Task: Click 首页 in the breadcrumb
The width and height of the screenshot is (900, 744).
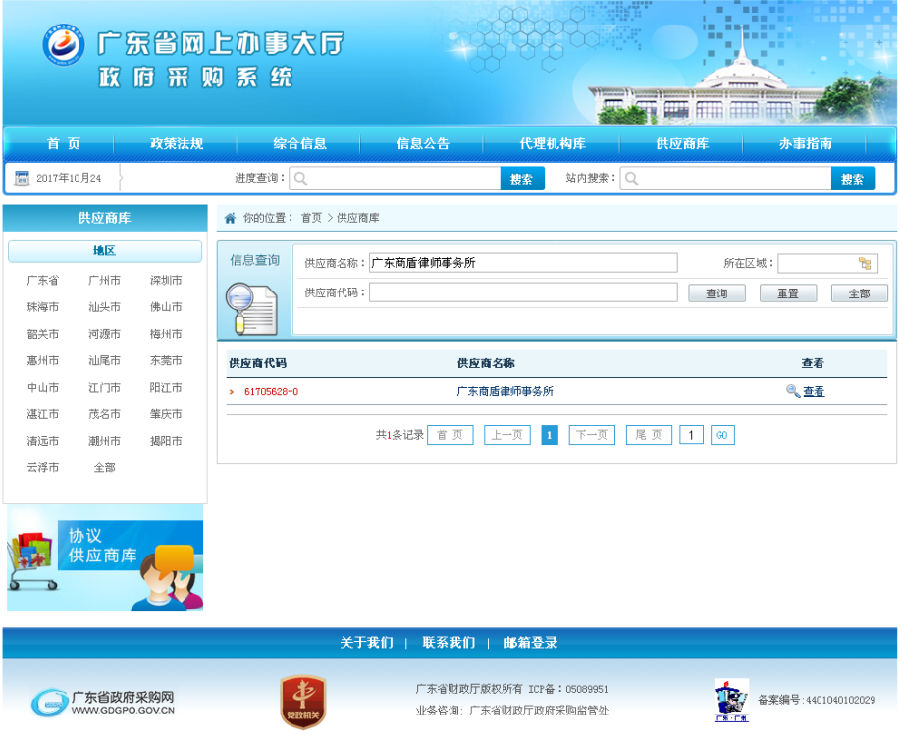Action: pos(311,218)
